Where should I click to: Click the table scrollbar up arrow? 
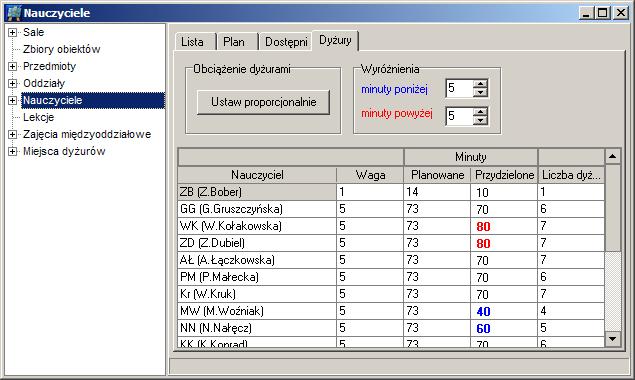613,156
